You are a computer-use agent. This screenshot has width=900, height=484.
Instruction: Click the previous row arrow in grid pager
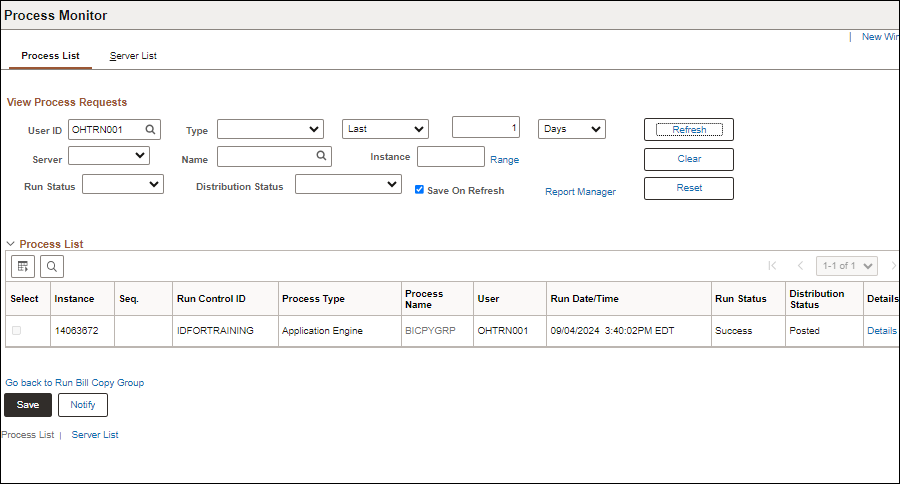(x=800, y=266)
